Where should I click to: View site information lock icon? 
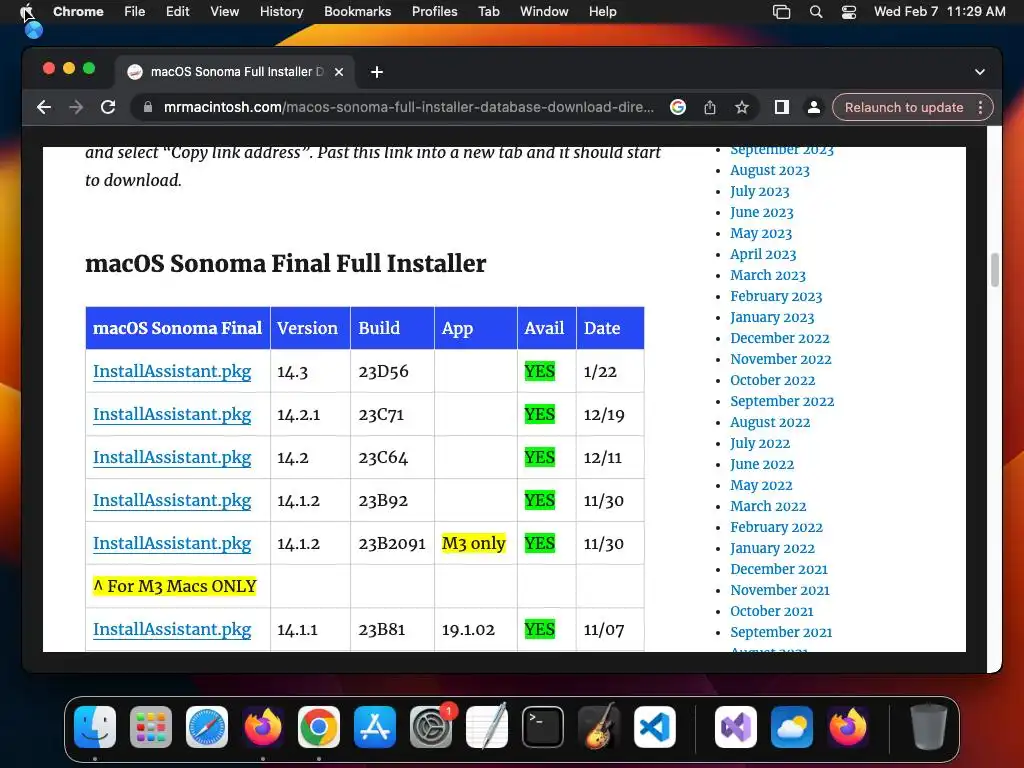pos(148,107)
